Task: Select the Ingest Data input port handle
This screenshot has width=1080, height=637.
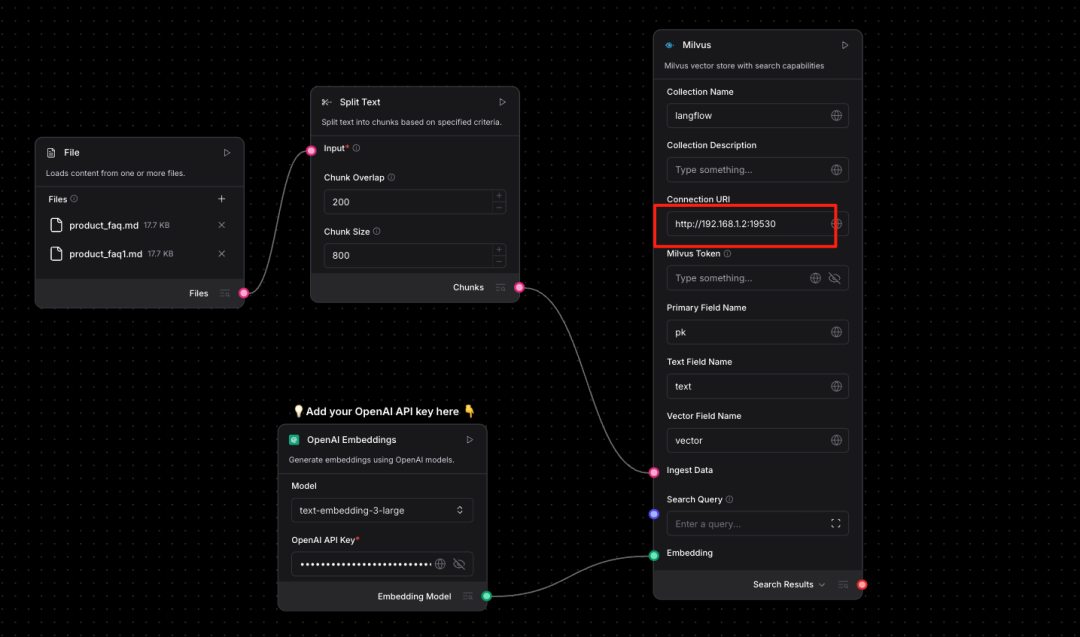Action: pos(654,472)
